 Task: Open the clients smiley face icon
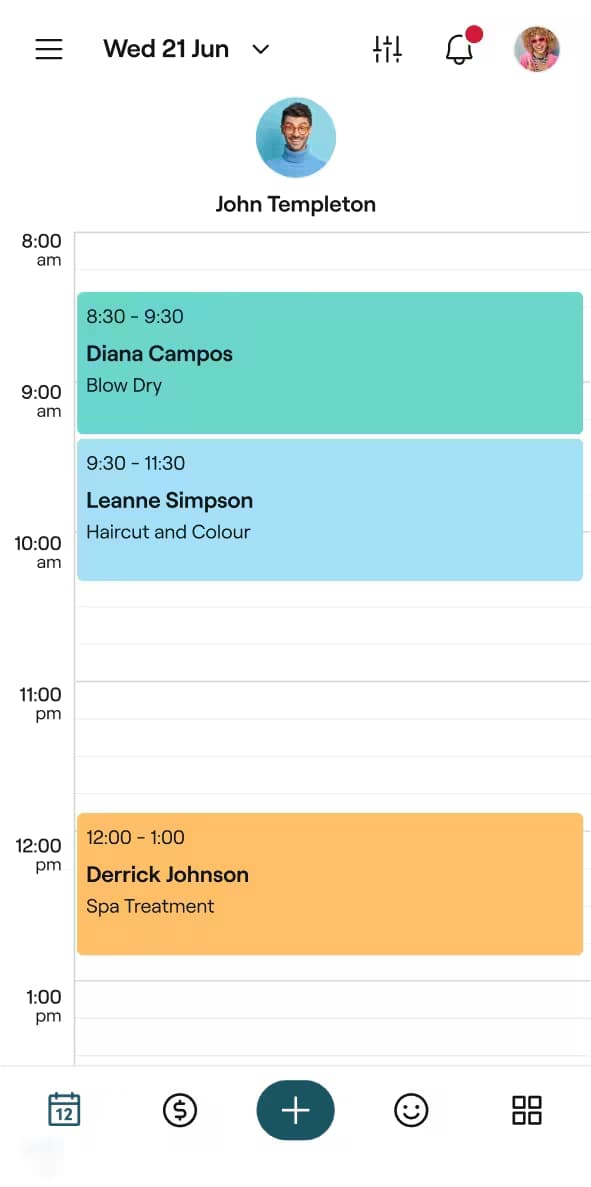click(411, 1111)
